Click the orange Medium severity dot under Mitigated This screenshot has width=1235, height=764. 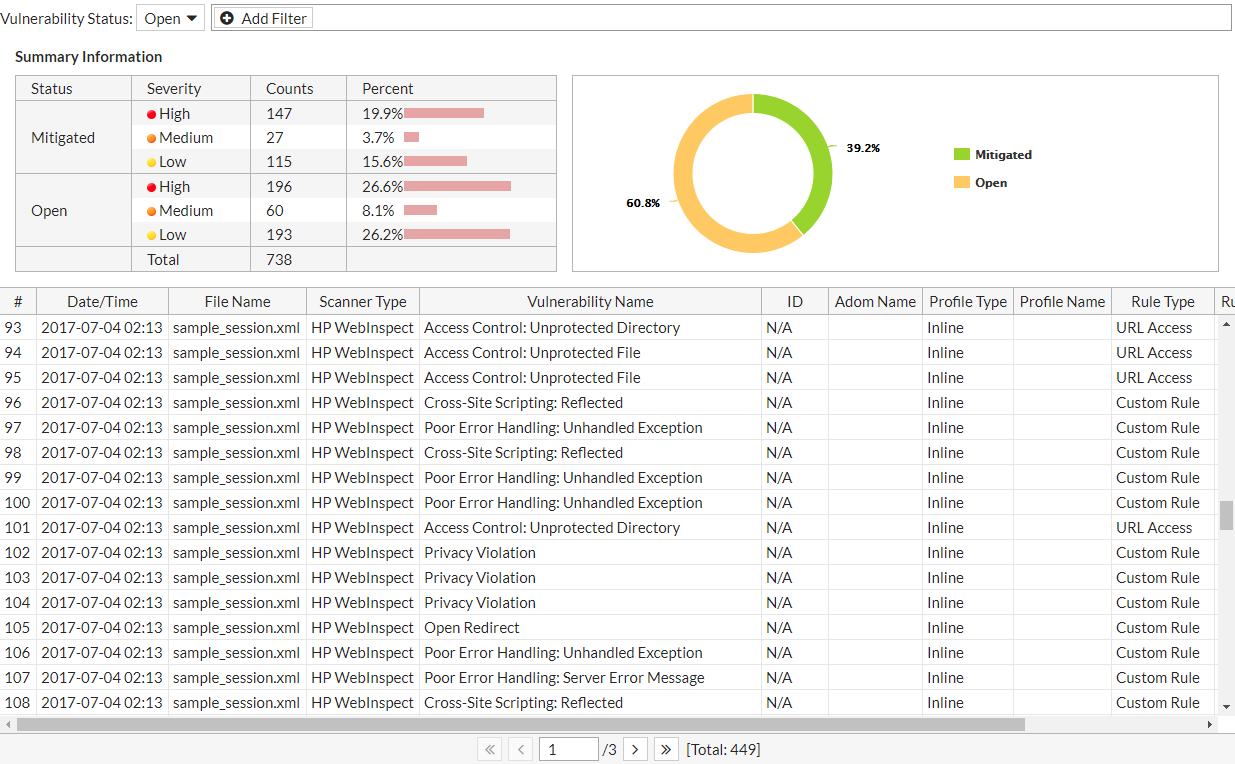click(153, 137)
